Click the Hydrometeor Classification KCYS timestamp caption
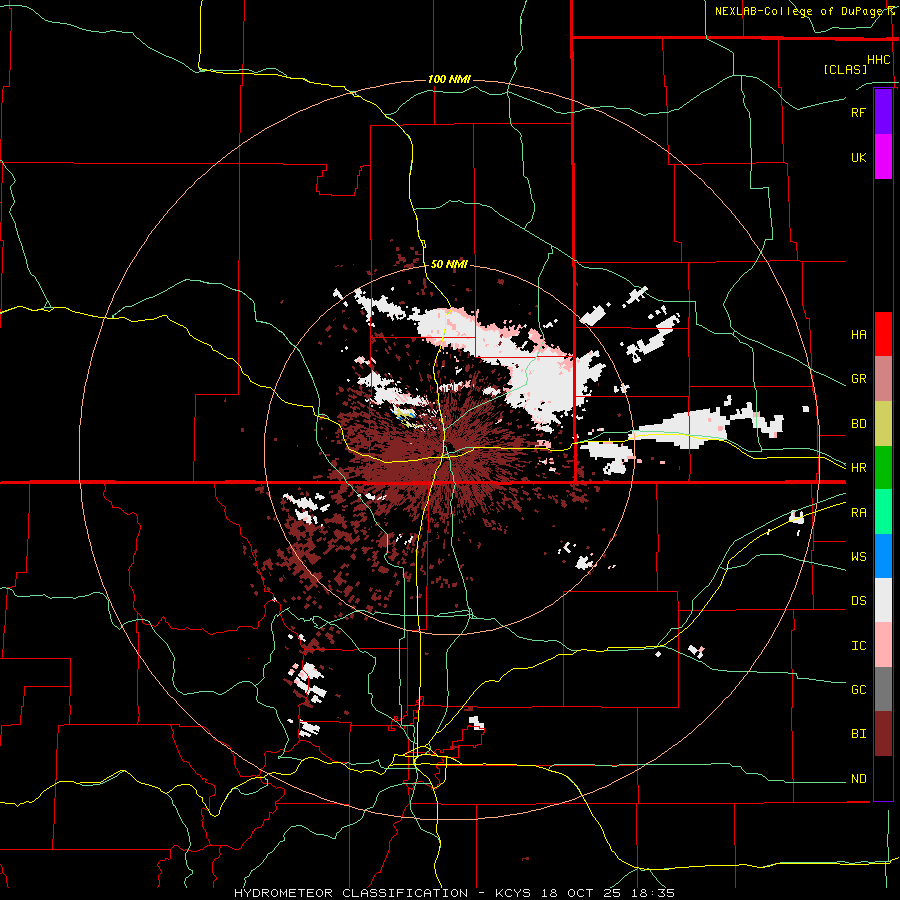 (454, 893)
